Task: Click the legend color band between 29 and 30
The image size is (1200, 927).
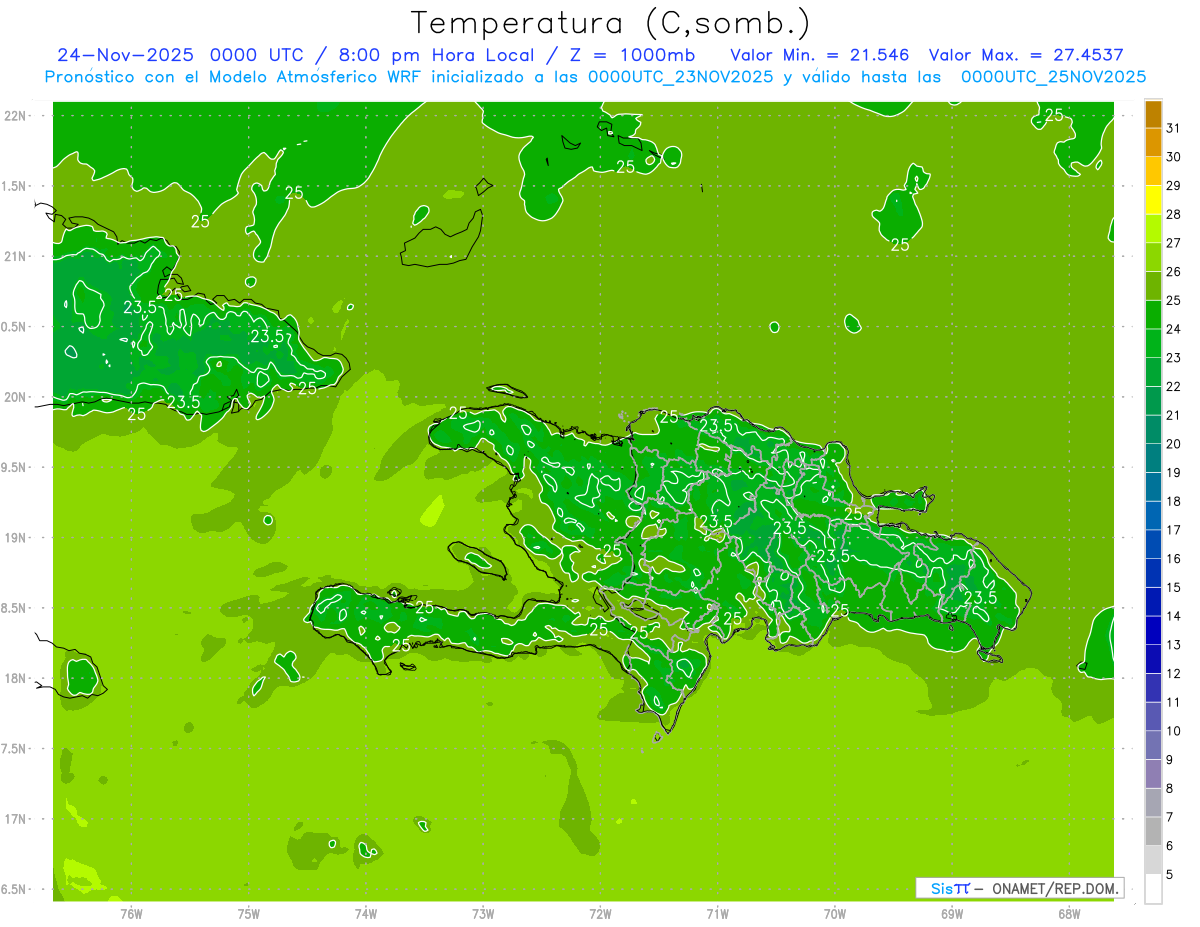Action: [x=1153, y=172]
